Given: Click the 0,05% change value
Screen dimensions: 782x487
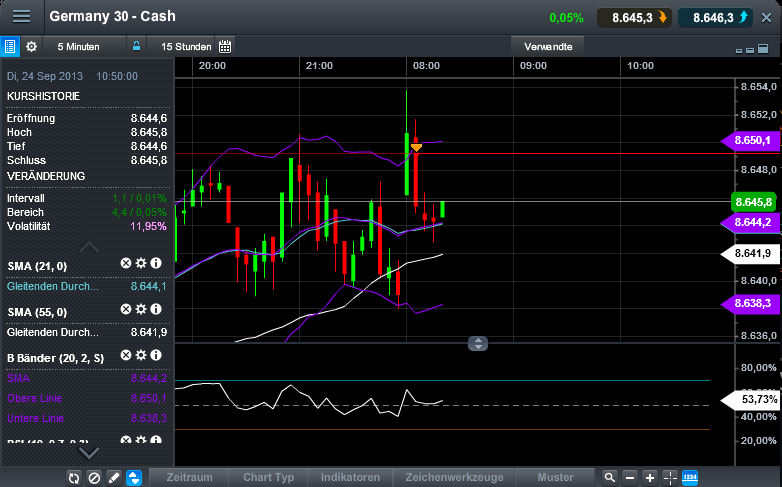Looking at the screenshot, I should click(566, 18).
